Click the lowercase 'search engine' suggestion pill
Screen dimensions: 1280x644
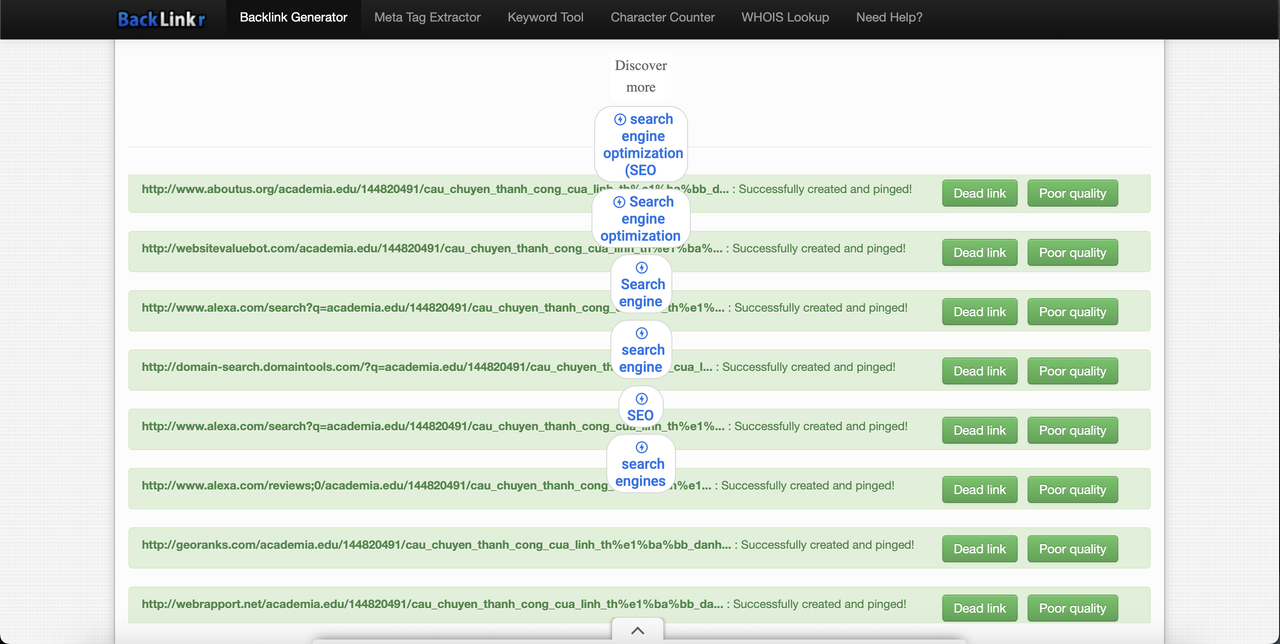coord(641,350)
